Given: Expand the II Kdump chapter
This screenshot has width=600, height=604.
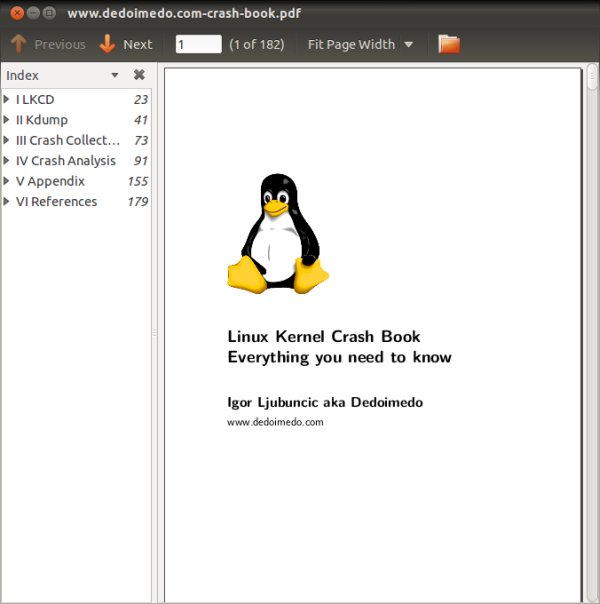Looking at the screenshot, I should (6, 119).
